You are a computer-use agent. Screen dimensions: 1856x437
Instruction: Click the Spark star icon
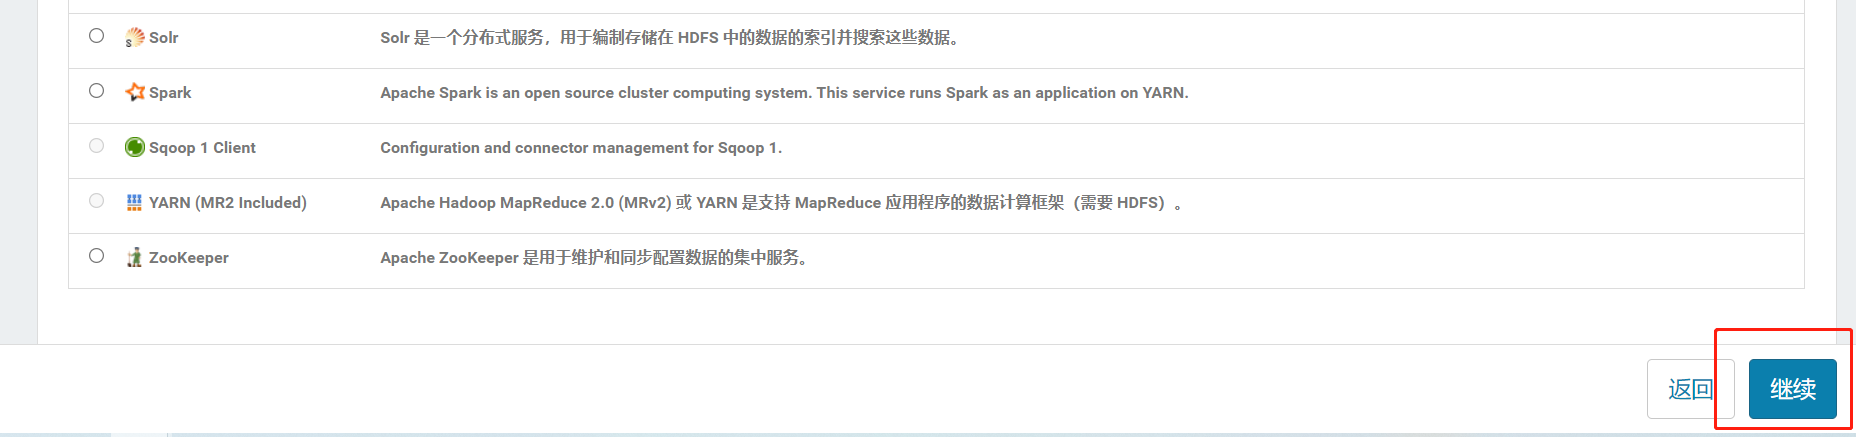pyautogui.click(x=135, y=92)
